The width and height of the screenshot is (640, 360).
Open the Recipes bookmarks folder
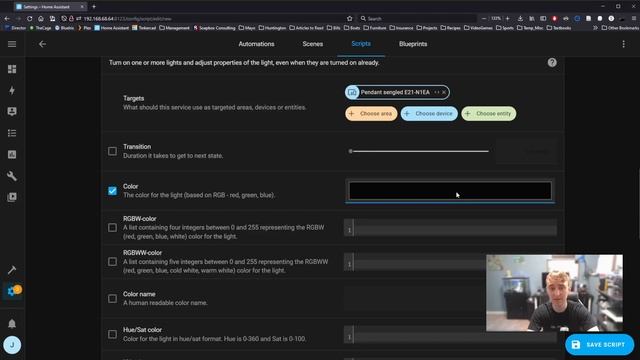point(451,28)
